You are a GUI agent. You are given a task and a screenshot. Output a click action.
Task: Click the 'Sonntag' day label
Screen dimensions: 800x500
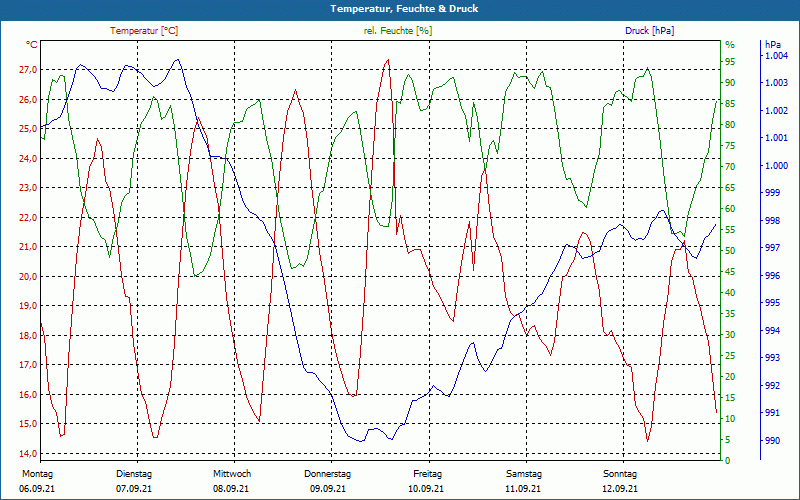[x=620, y=474]
